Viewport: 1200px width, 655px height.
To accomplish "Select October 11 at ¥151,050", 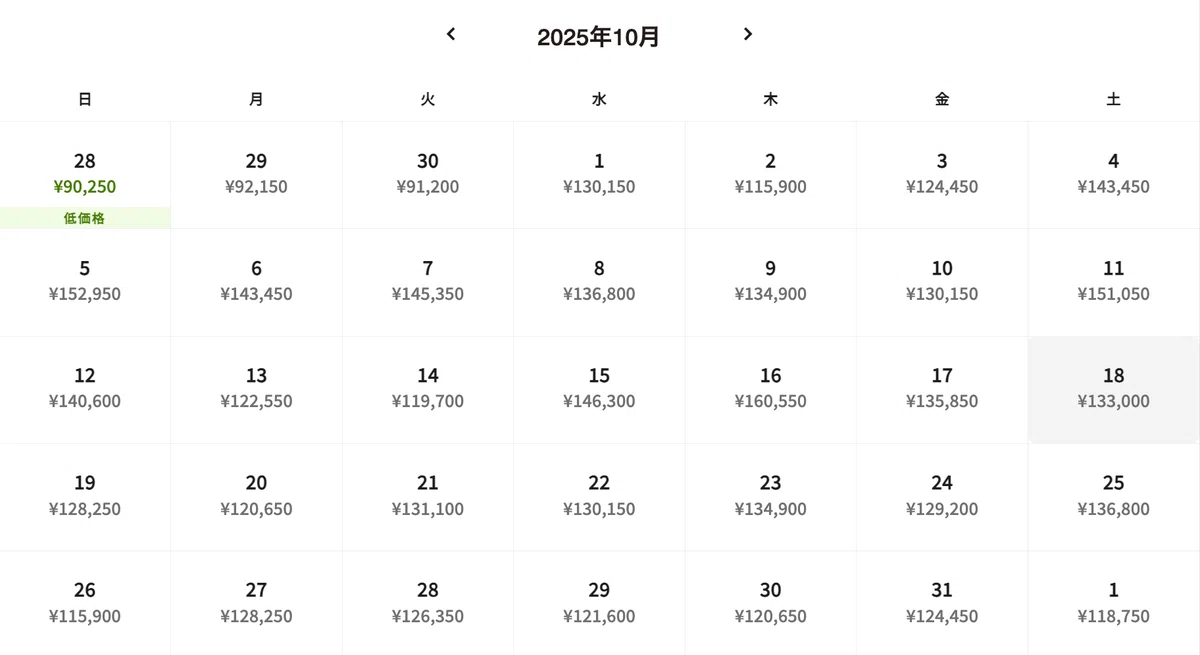I will tap(1113, 282).
